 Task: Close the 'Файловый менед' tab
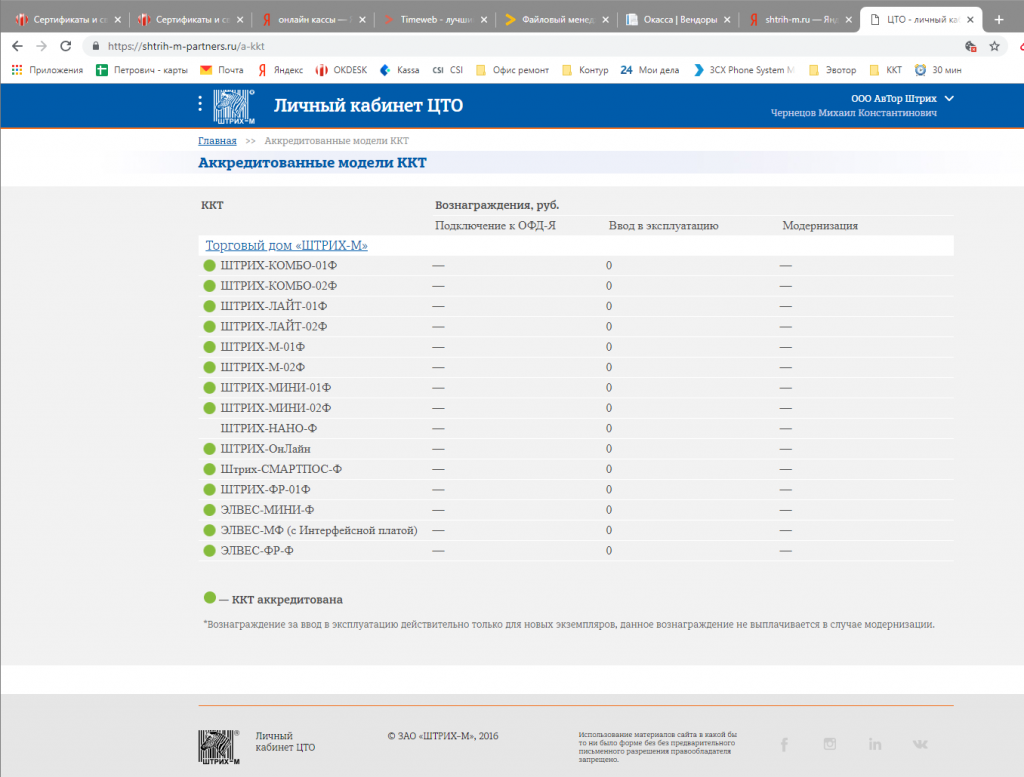click(605, 20)
